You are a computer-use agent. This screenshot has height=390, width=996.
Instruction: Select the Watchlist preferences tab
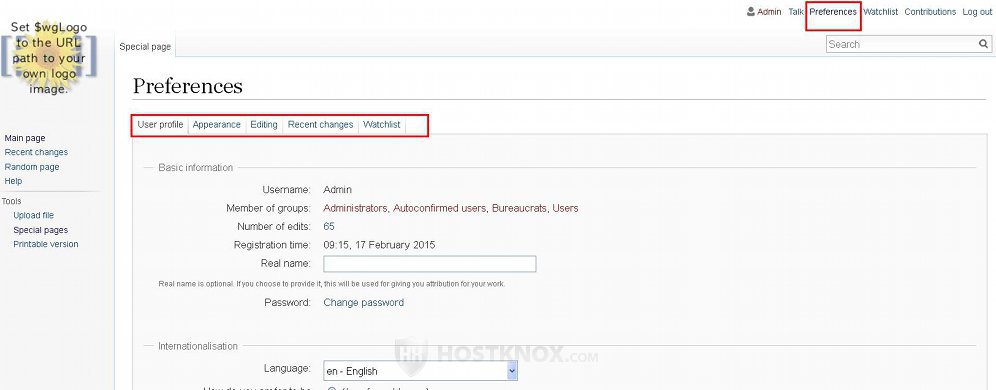pyautogui.click(x=381, y=124)
